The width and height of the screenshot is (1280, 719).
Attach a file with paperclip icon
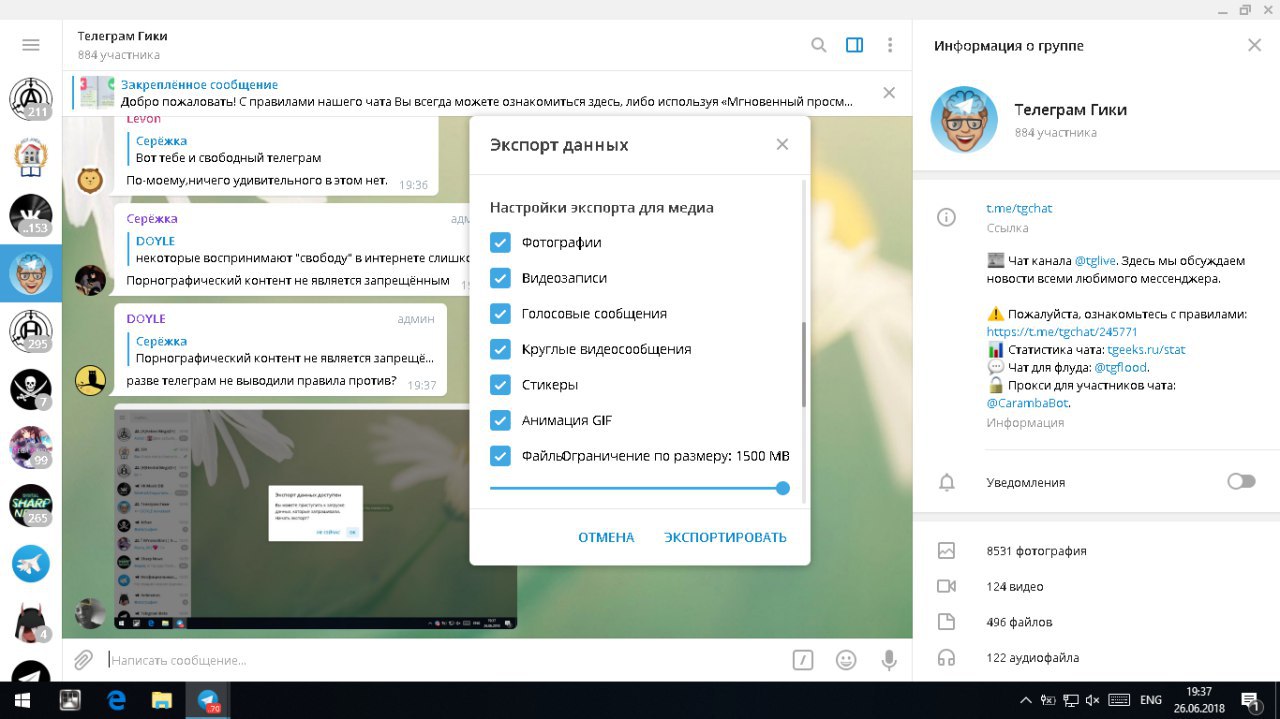tap(84, 660)
